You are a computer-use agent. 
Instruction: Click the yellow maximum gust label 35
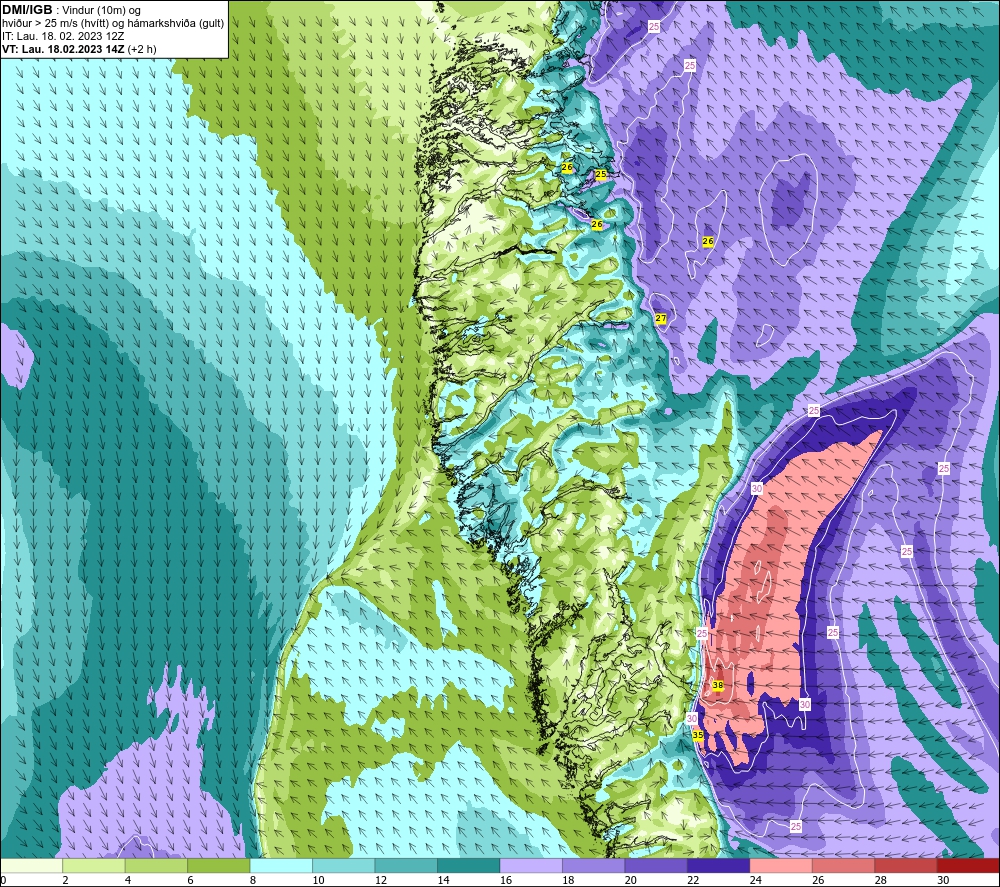698,735
